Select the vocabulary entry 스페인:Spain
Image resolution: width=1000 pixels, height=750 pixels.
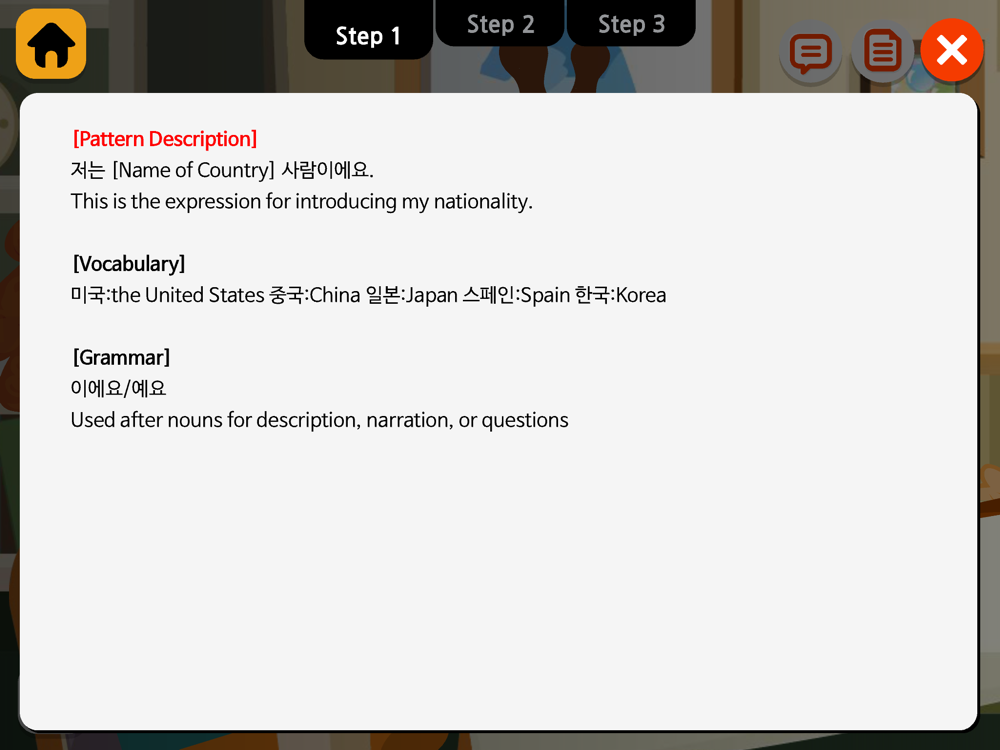click(x=516, y=295)
